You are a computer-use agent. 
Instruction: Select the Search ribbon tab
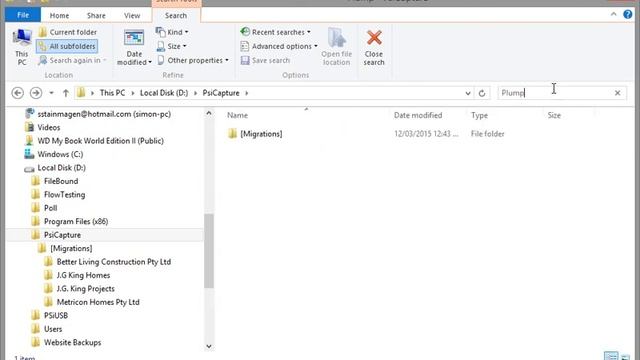coord(176,16)
